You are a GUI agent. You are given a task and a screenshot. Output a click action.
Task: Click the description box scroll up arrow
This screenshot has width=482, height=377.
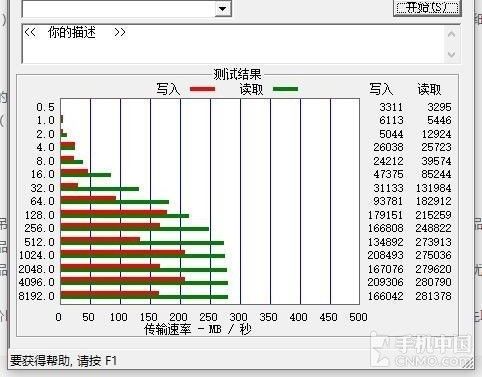[452, 34]
